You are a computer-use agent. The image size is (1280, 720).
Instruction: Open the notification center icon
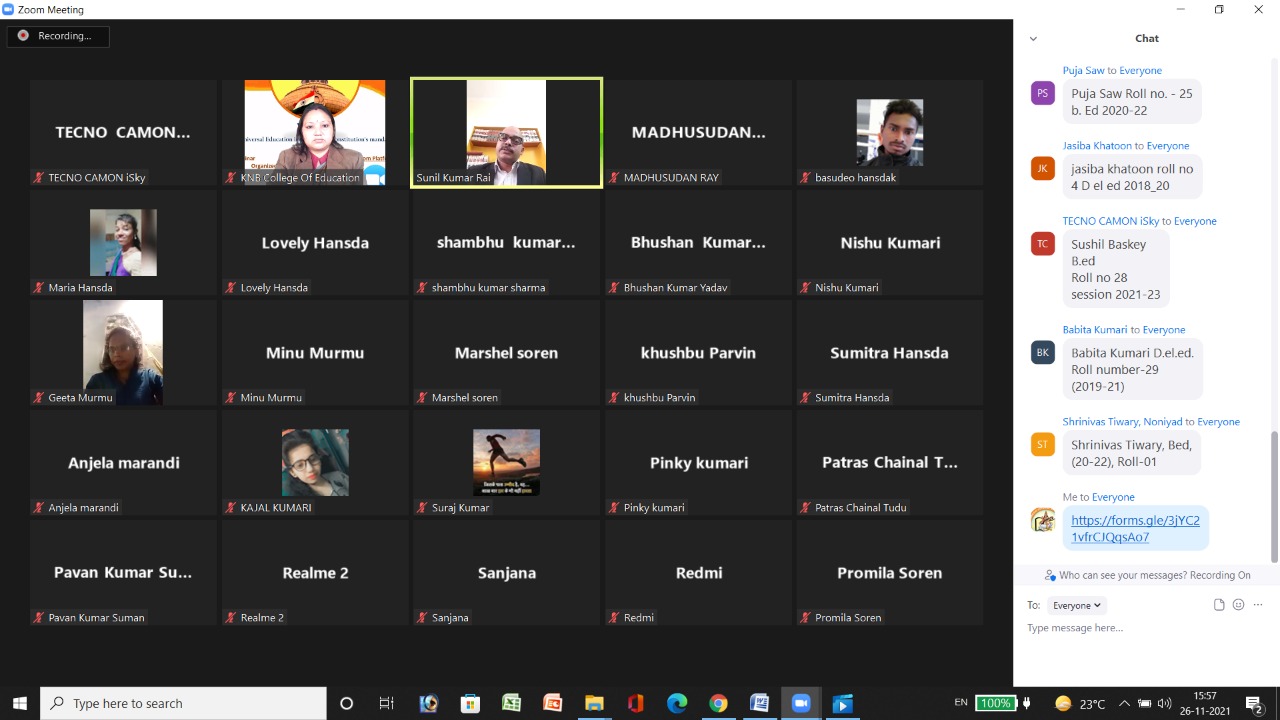click(x=1254, y=703)
